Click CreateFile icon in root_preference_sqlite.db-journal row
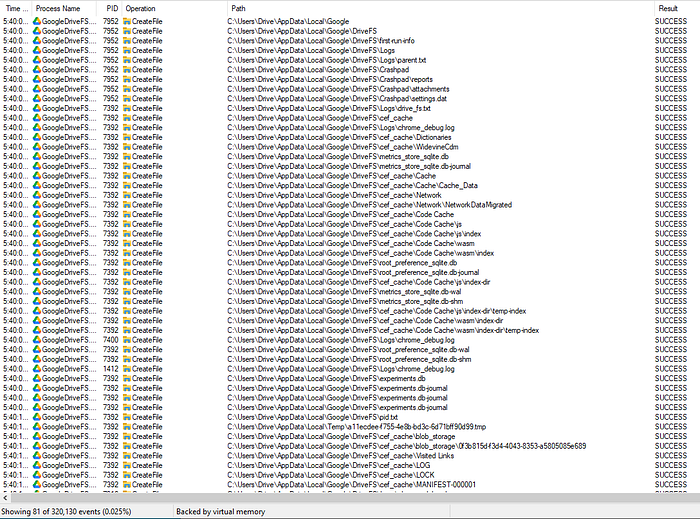The height and width of the screenshot is (519, 700). (x=127, y=272)
